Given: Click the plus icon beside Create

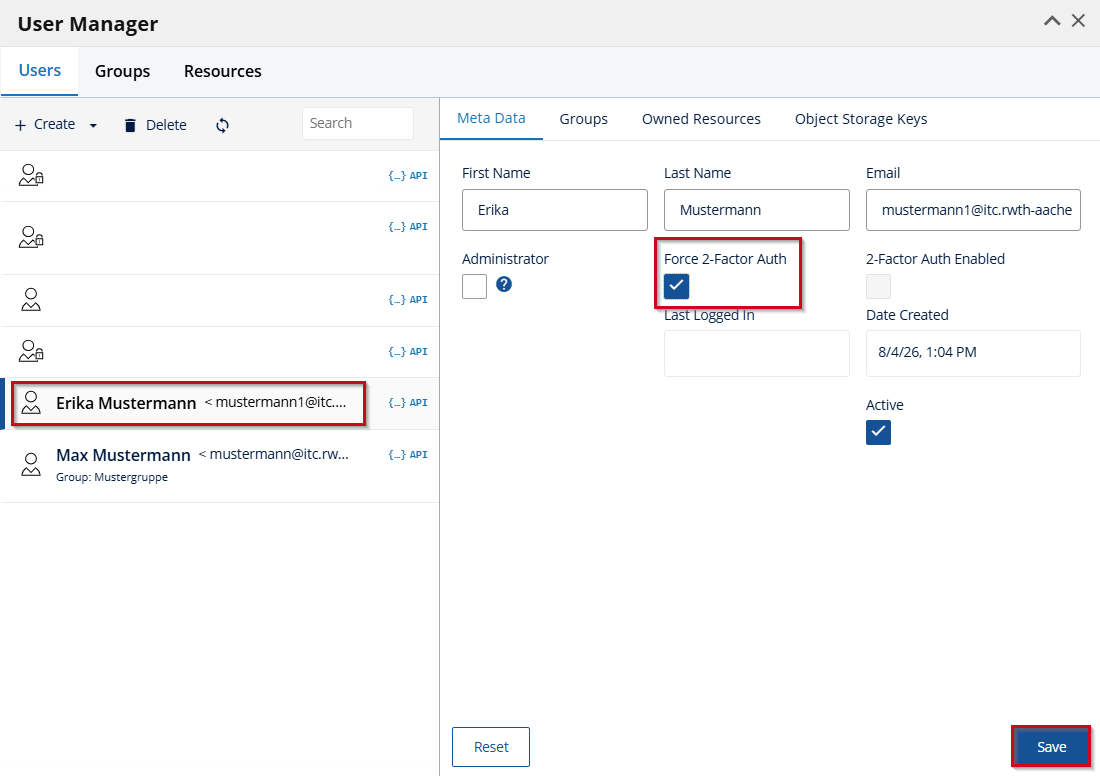Looking at the screenshot, I should click(20, 125).
